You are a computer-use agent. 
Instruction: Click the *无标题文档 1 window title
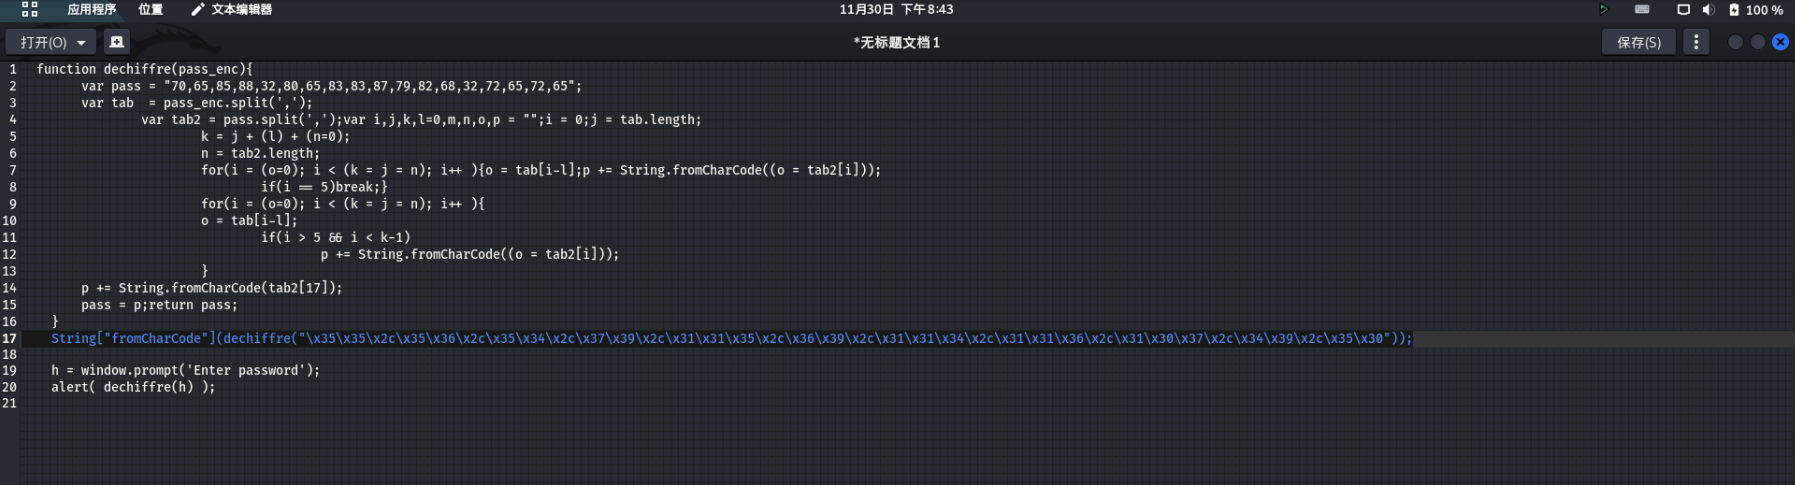(896, 42)
